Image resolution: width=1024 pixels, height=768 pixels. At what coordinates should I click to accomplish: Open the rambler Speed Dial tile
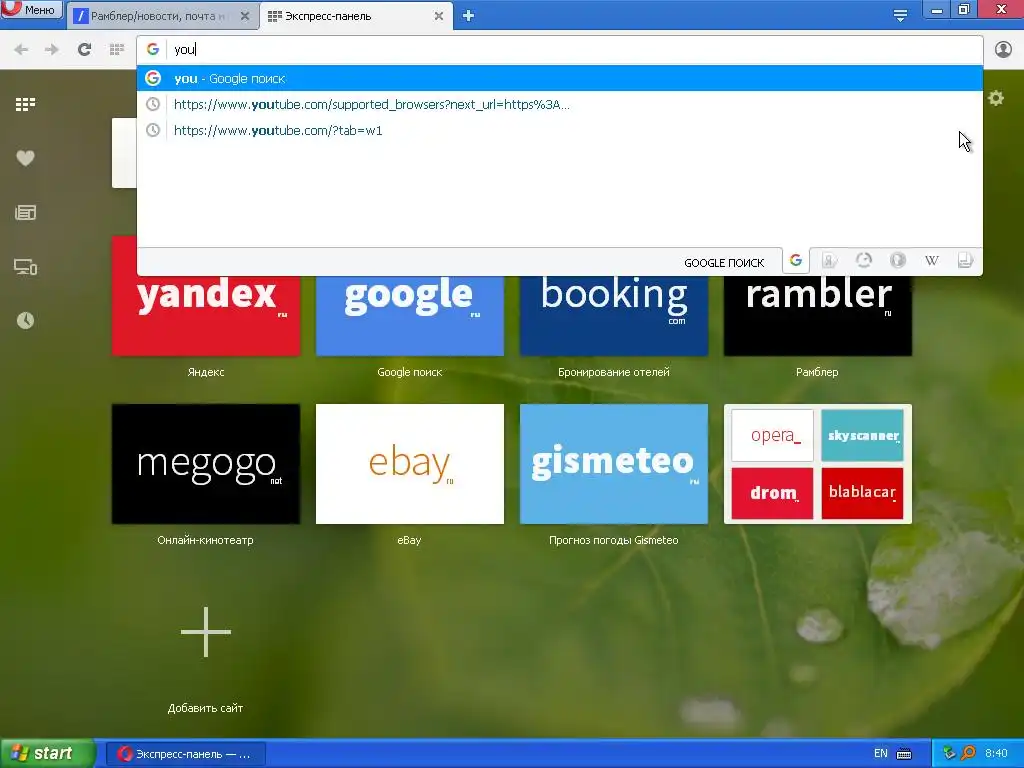pos(818,315)
